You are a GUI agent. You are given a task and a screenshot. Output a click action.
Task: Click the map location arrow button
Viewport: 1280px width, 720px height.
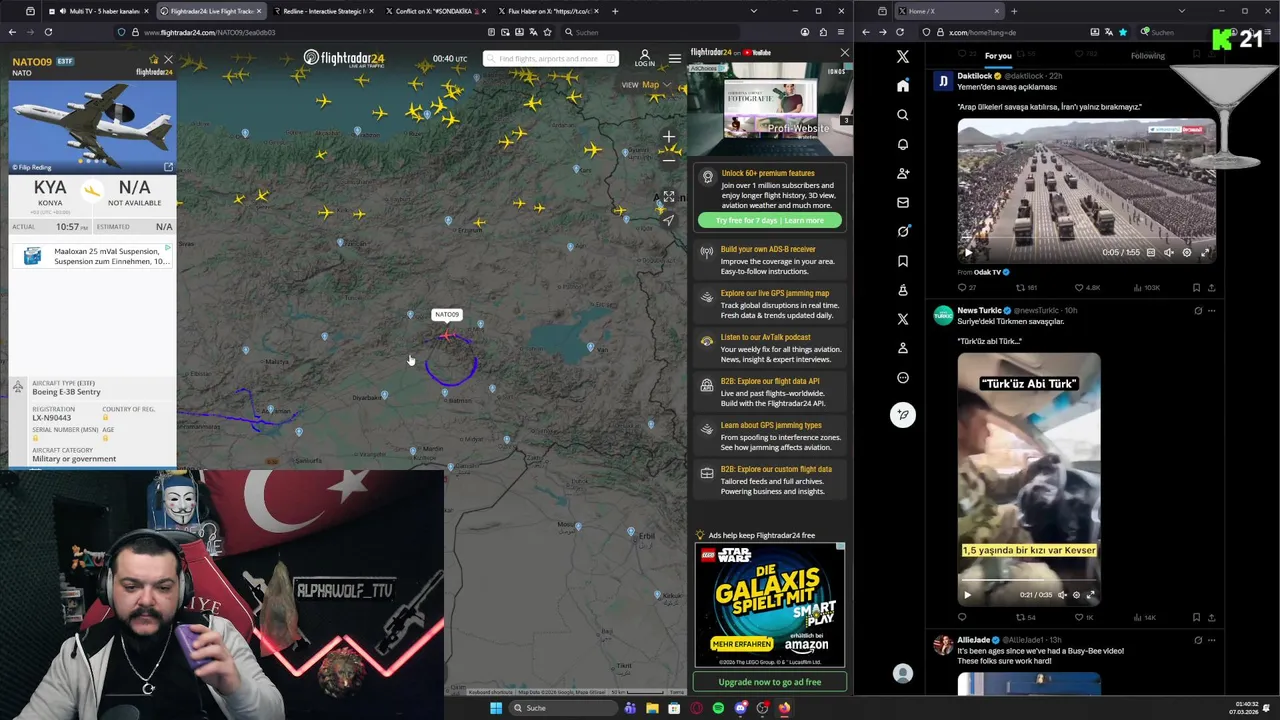[669, 220]
